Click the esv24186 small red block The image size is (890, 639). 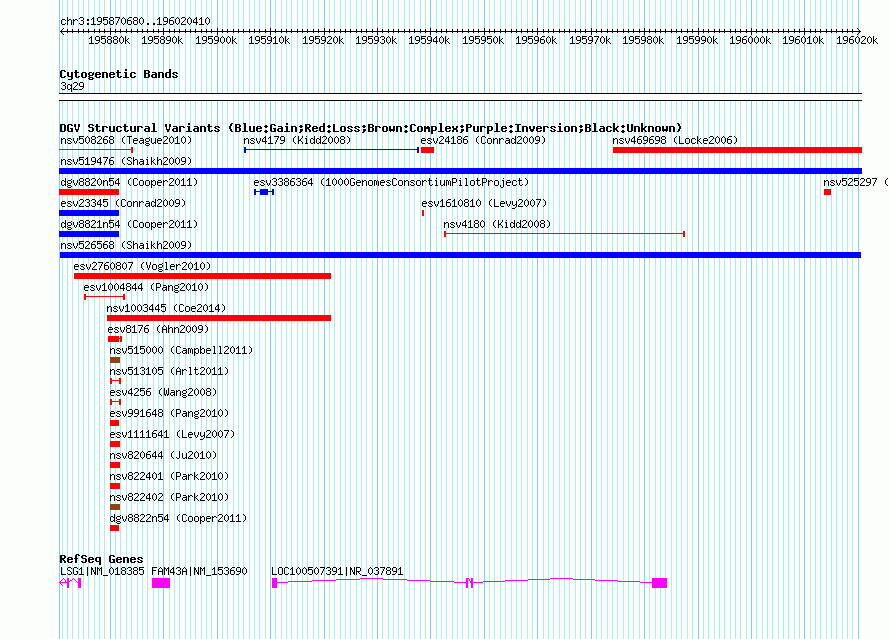point(427,150)
